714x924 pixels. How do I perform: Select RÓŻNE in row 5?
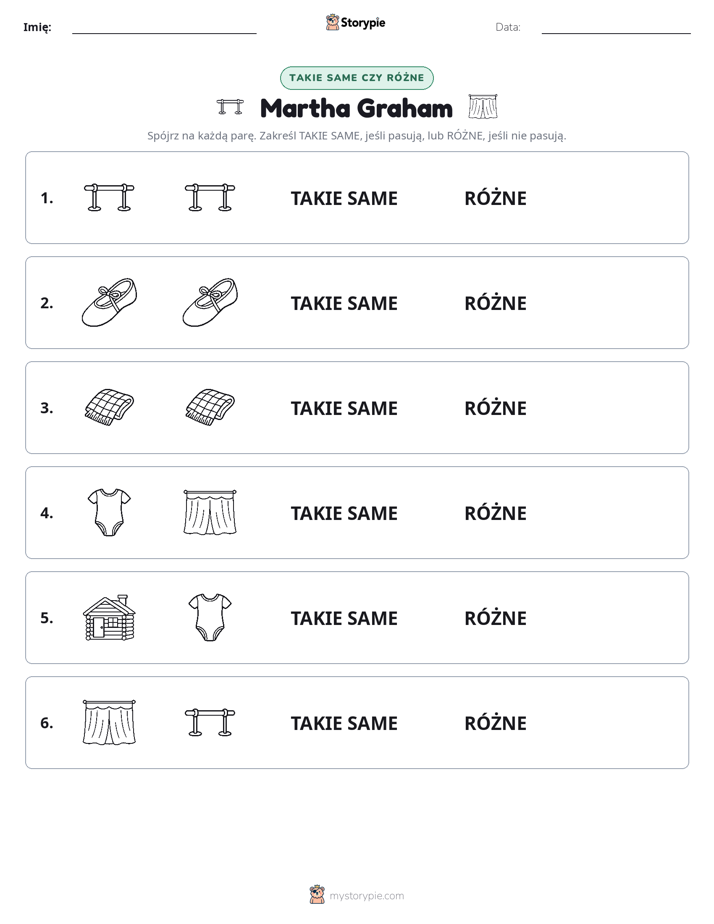495,618
